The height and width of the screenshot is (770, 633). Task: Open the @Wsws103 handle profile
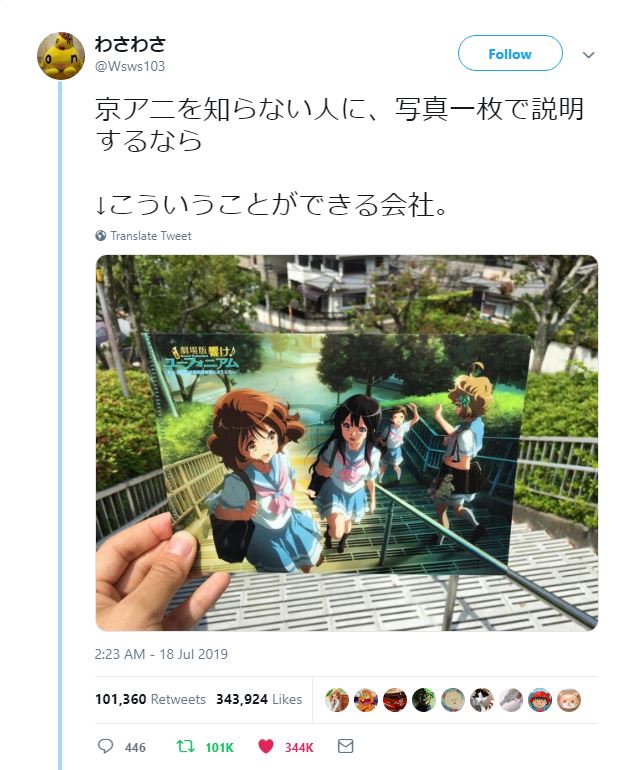coord(130,66)
